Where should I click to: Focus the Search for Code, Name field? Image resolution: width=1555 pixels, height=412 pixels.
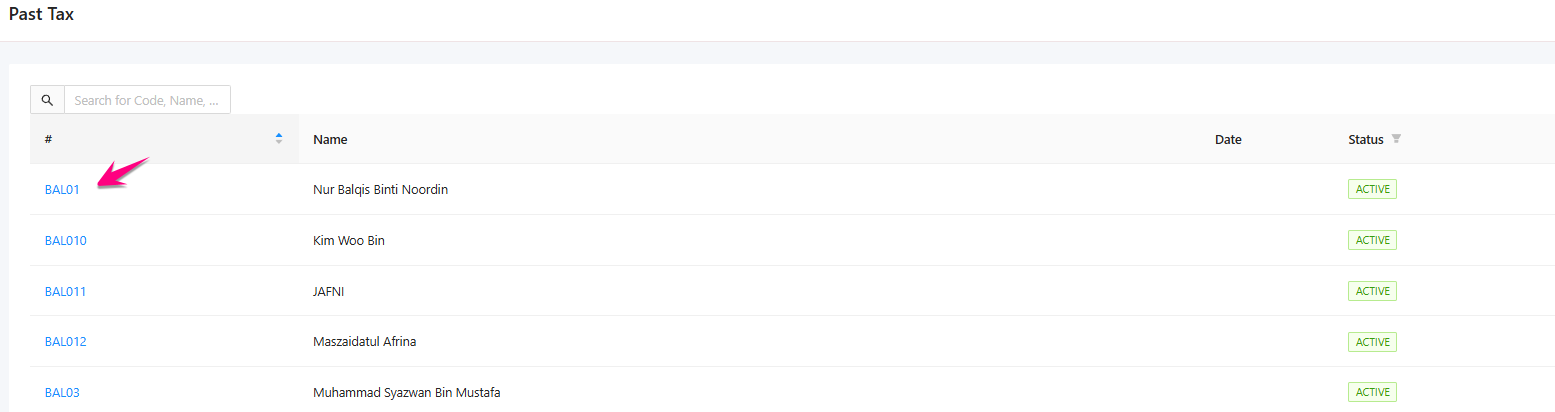pos(147,100)
